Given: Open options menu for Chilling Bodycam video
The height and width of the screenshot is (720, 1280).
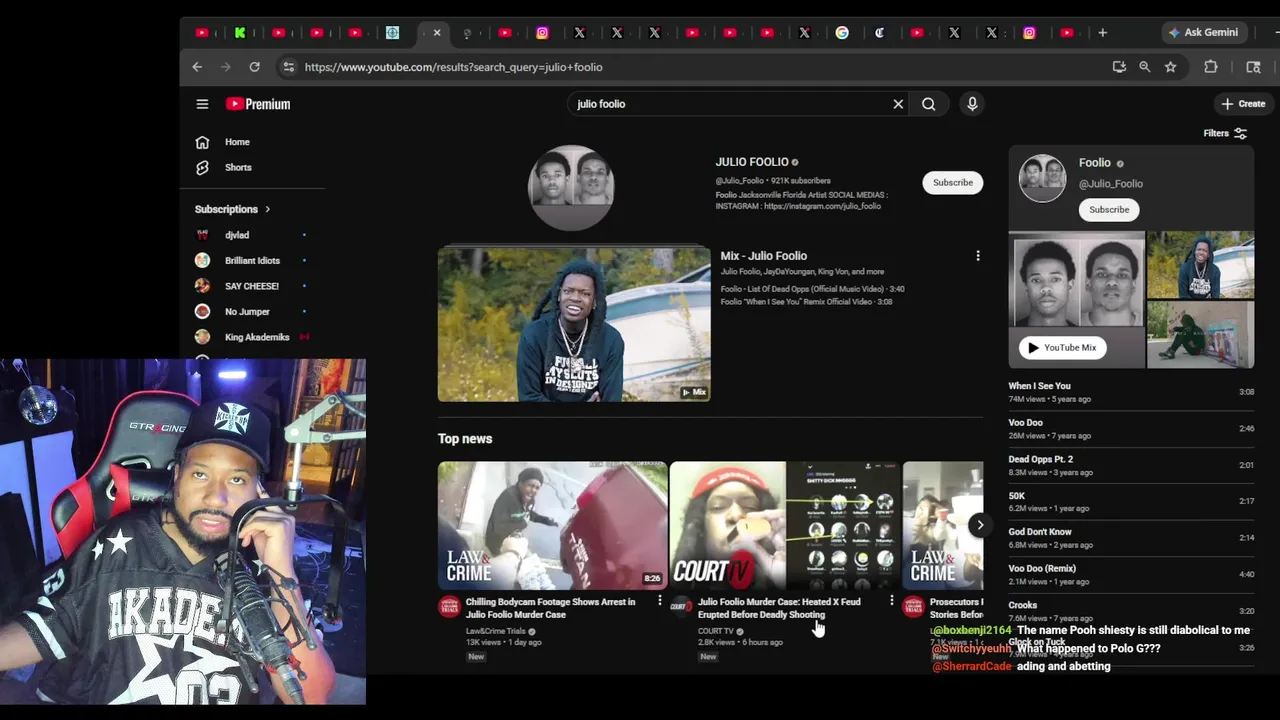Looking at the screenshot, I should (659, 601).
